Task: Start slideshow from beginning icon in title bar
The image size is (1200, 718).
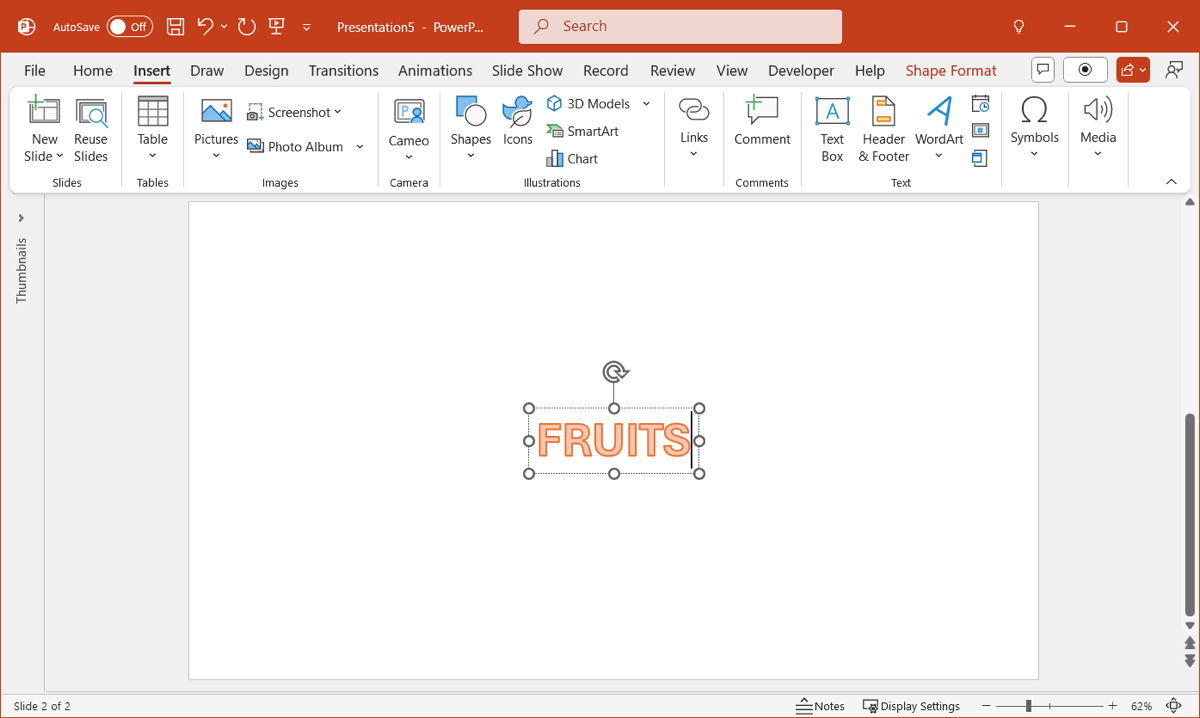Action: click(277, 27)
